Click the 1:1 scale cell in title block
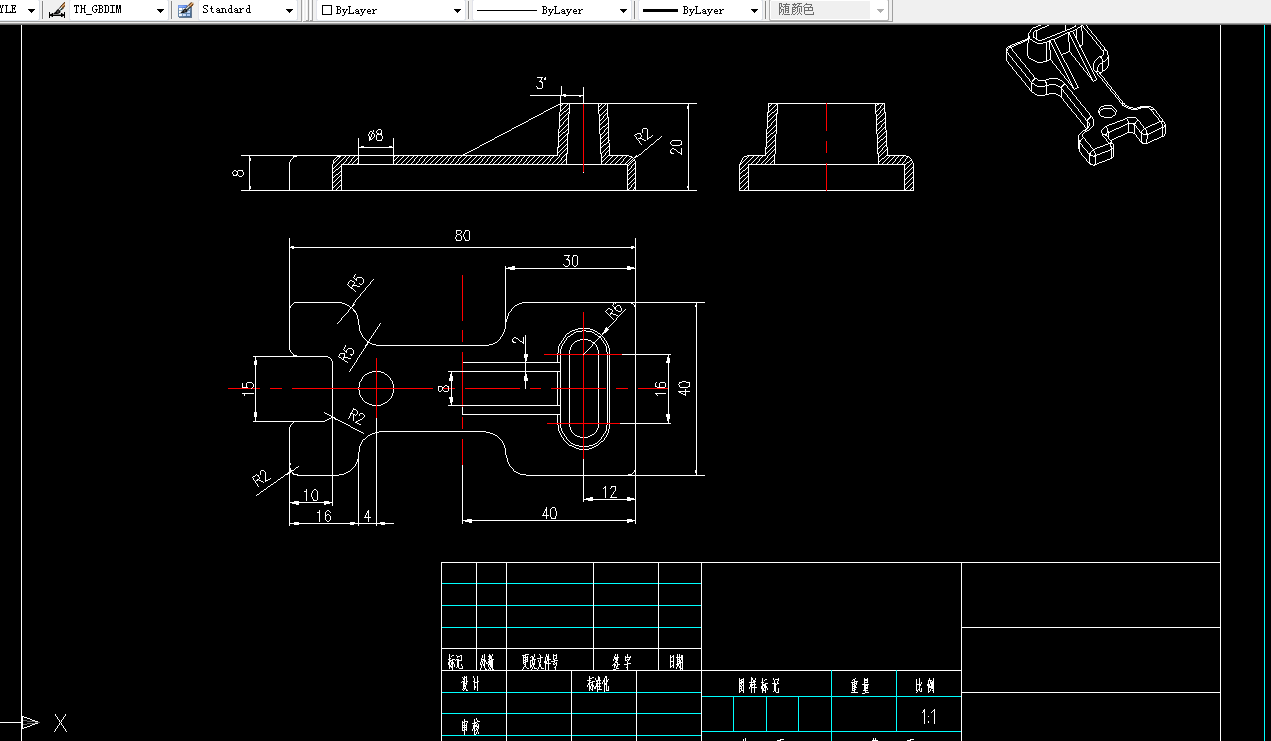The image size is (1271, 741). (x=928, y=717)
